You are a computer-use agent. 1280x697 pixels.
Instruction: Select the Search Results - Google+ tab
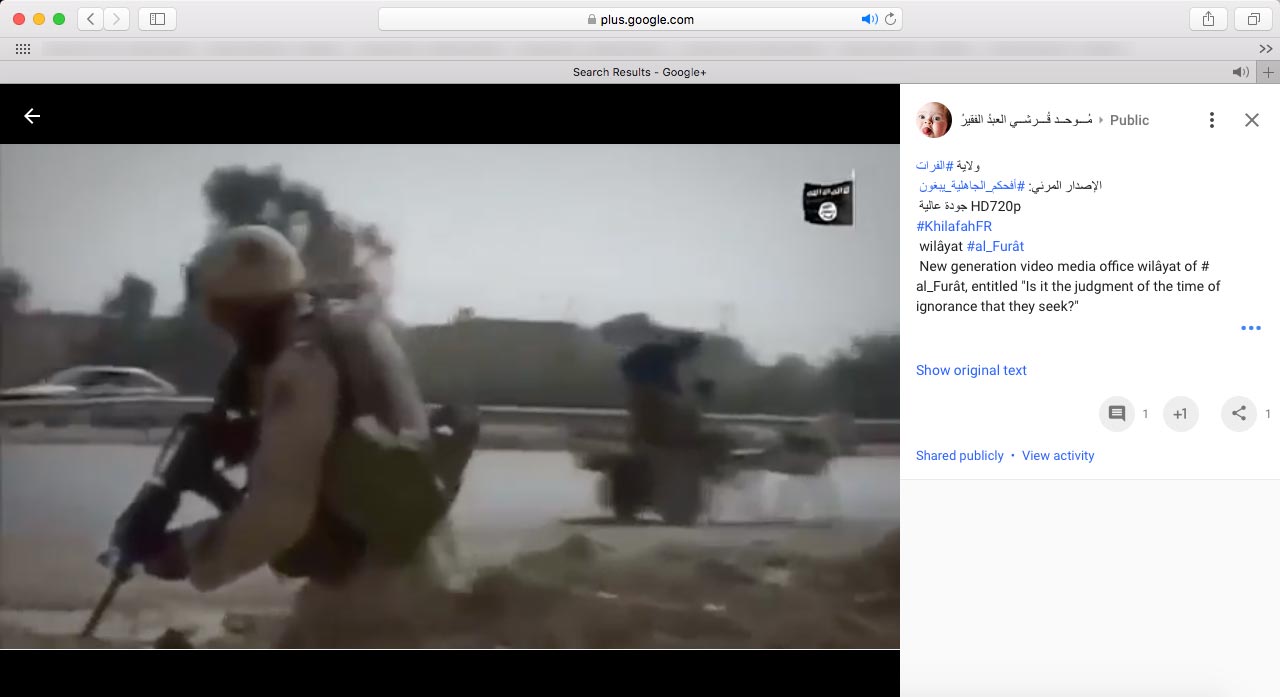[639, 72]
